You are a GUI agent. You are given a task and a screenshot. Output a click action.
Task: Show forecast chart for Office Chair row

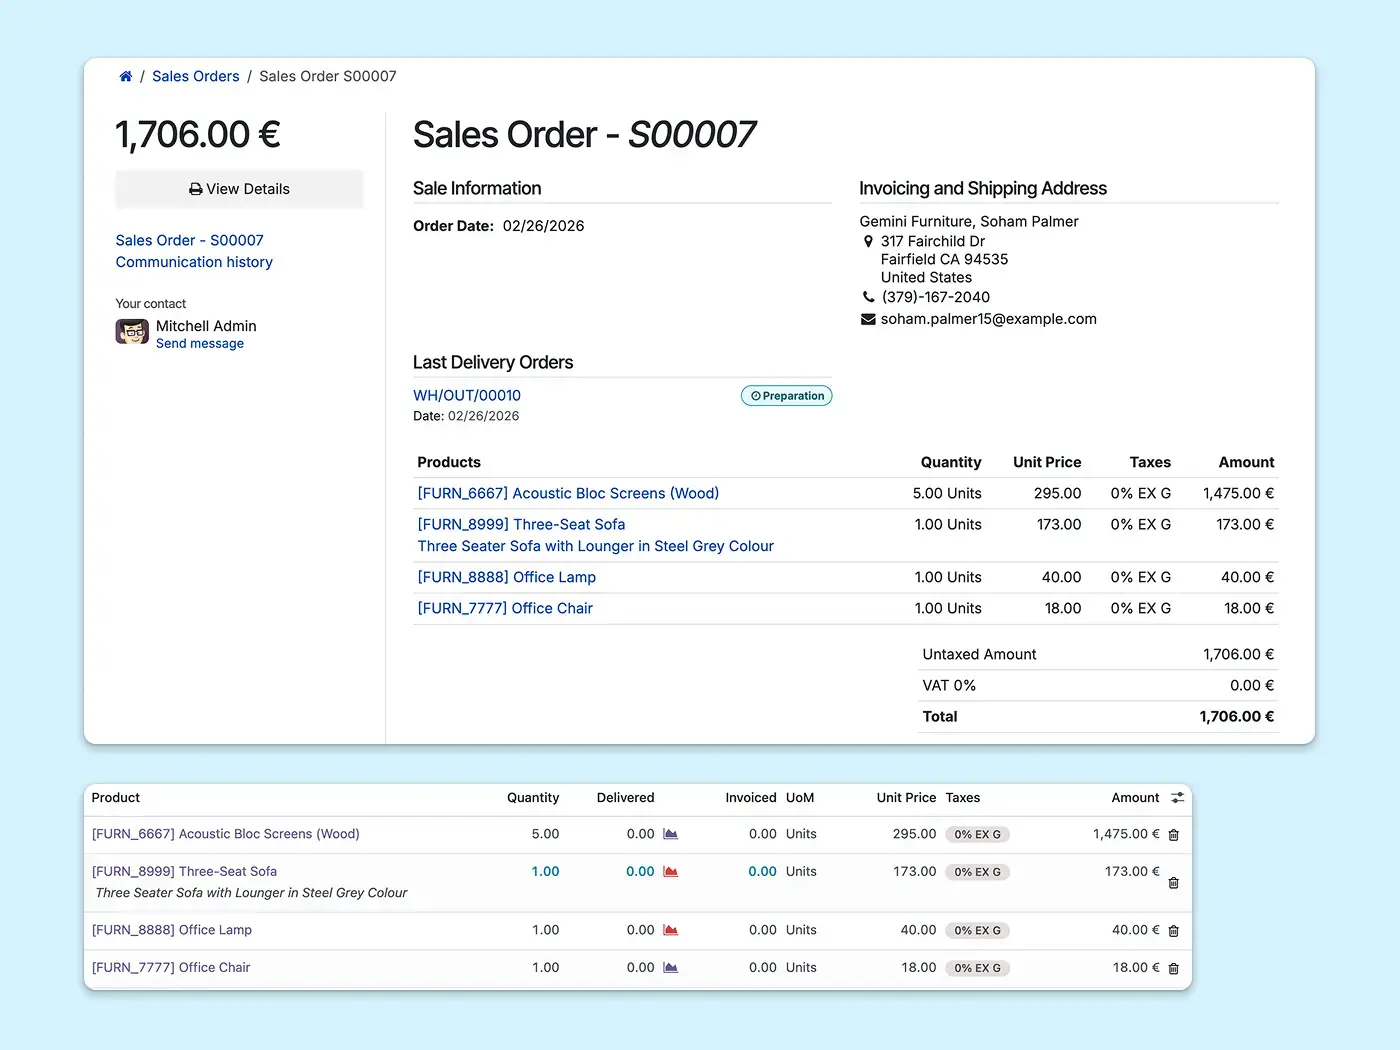671,968
